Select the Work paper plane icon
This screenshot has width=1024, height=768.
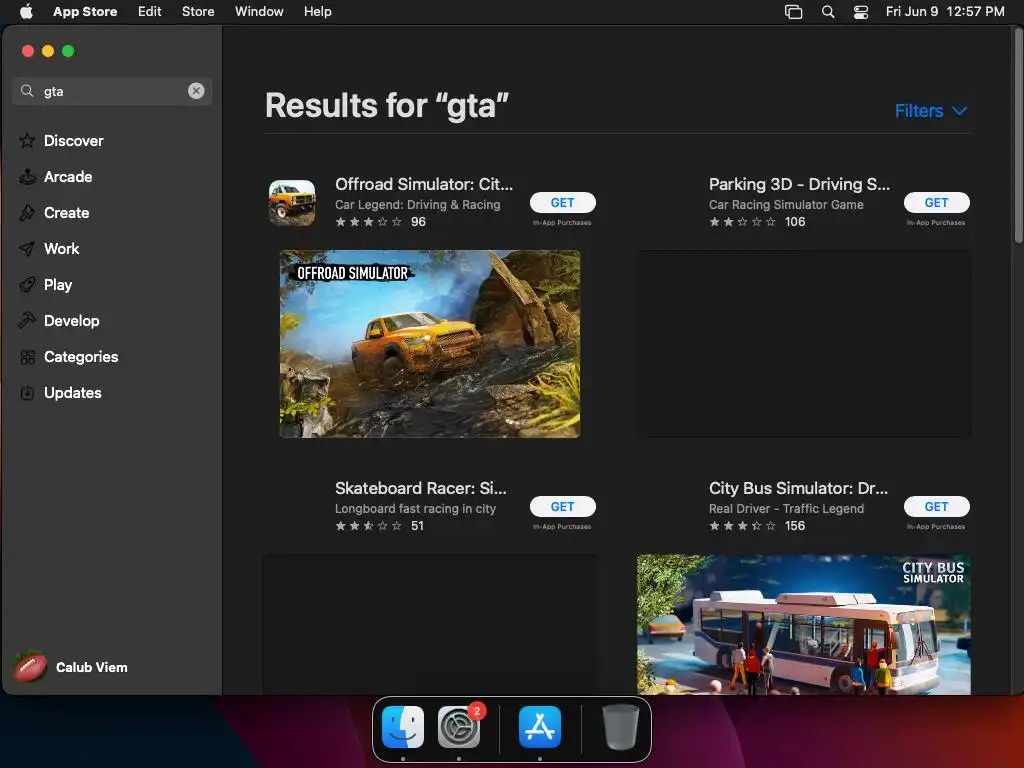point(27,249)
